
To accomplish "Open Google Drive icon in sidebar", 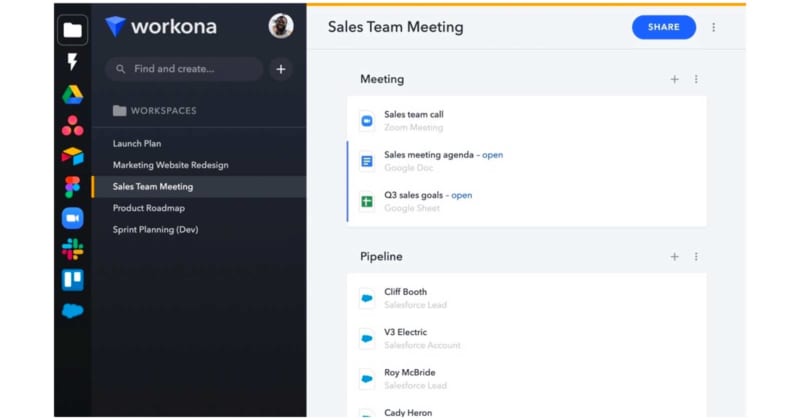I will (x=72, y=94).
